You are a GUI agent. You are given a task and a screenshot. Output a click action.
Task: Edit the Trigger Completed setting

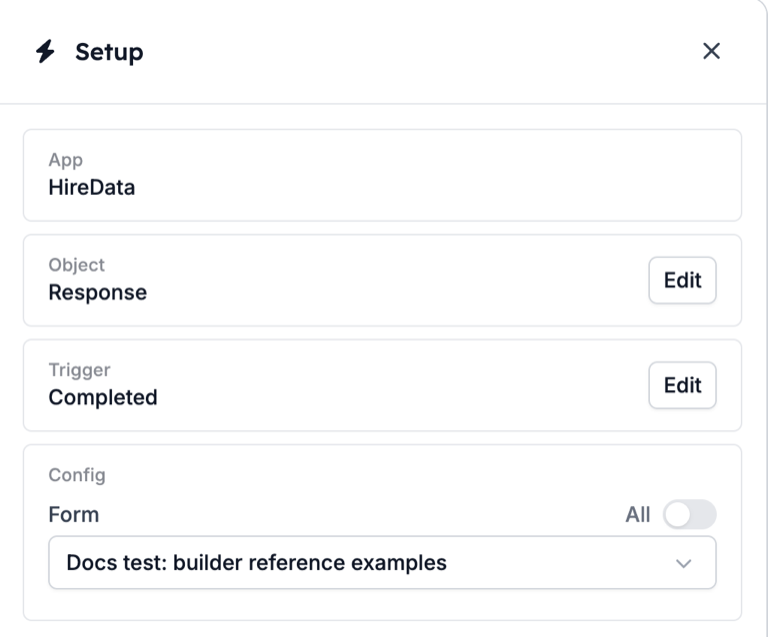(x=682, y=385)
